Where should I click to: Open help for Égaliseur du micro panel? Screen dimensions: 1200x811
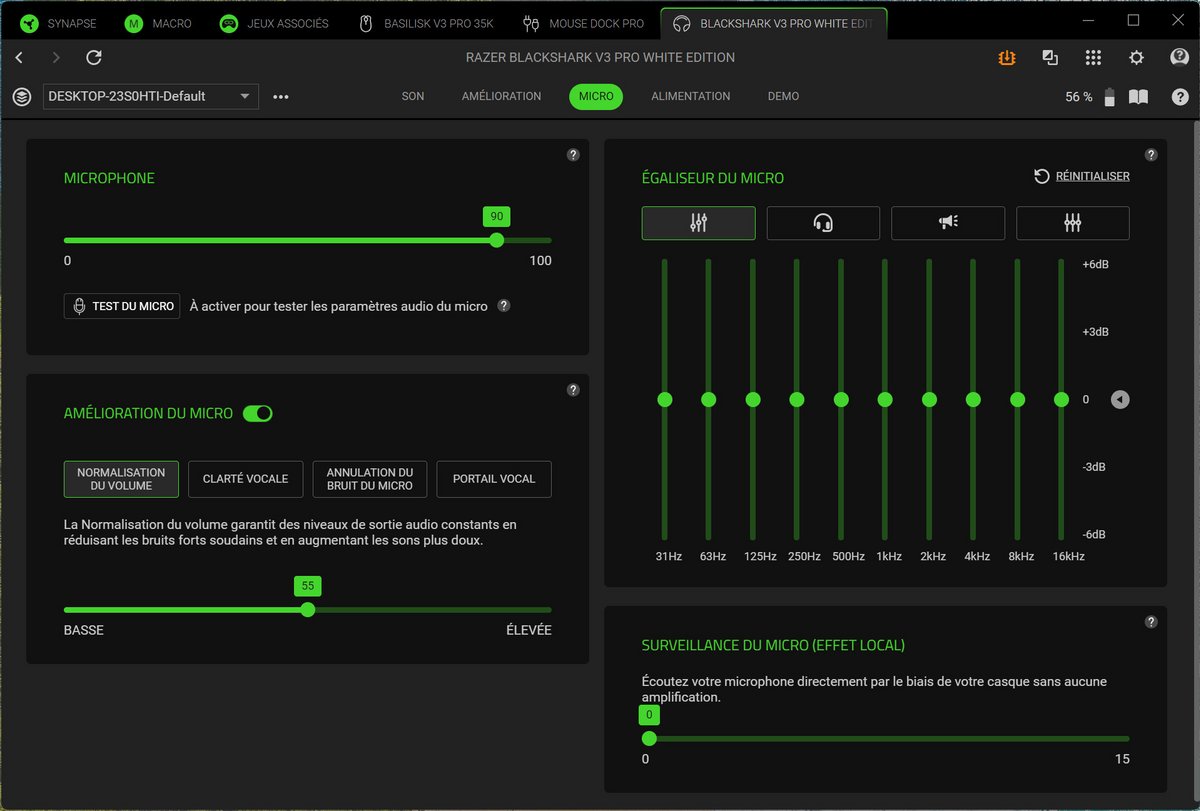1151,155
